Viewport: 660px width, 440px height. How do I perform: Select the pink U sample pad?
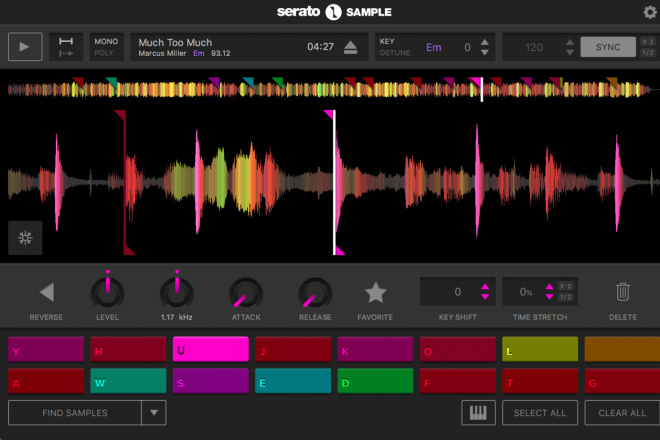tap(210, 349)
